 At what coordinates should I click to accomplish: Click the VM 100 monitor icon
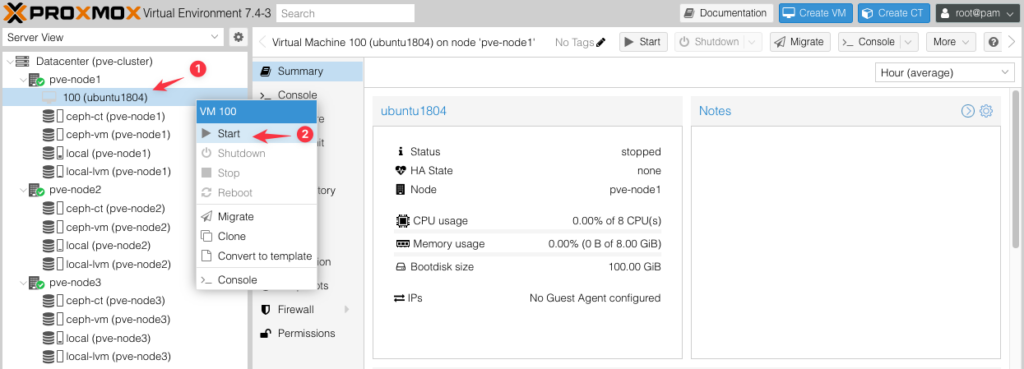coord(50,97)
